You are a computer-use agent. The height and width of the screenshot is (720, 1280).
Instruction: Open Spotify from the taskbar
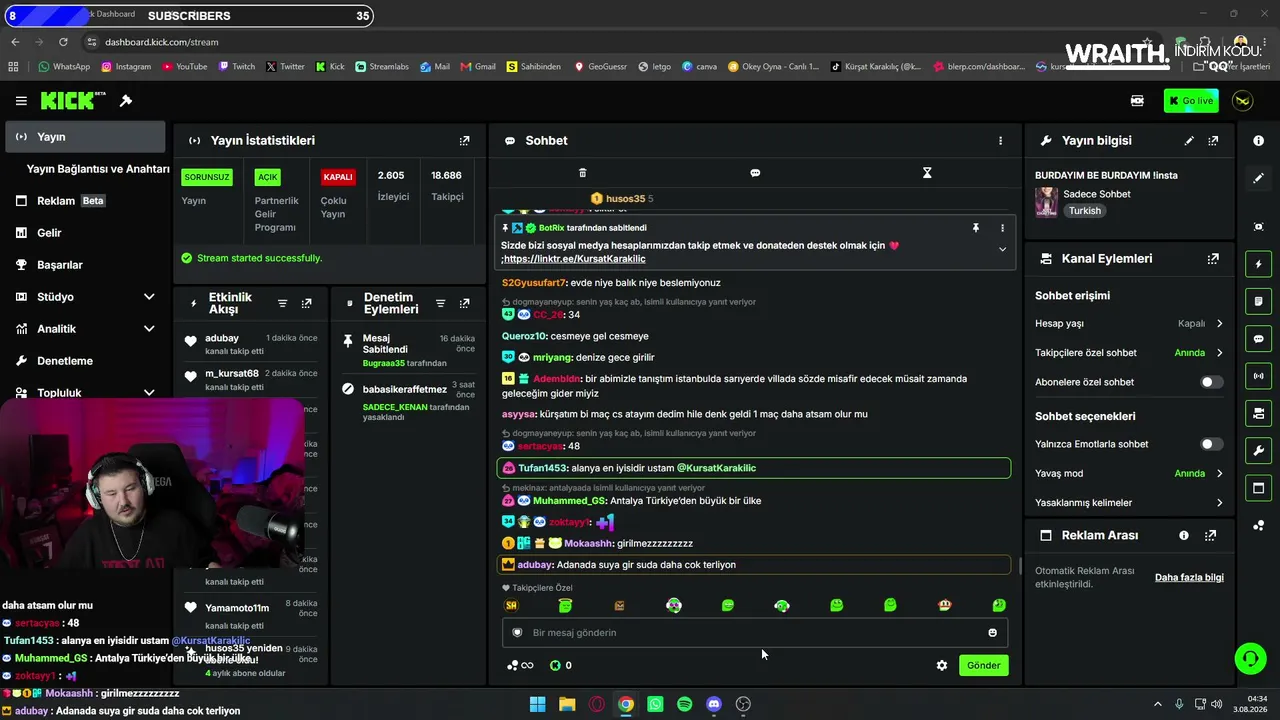click(684, 704)
